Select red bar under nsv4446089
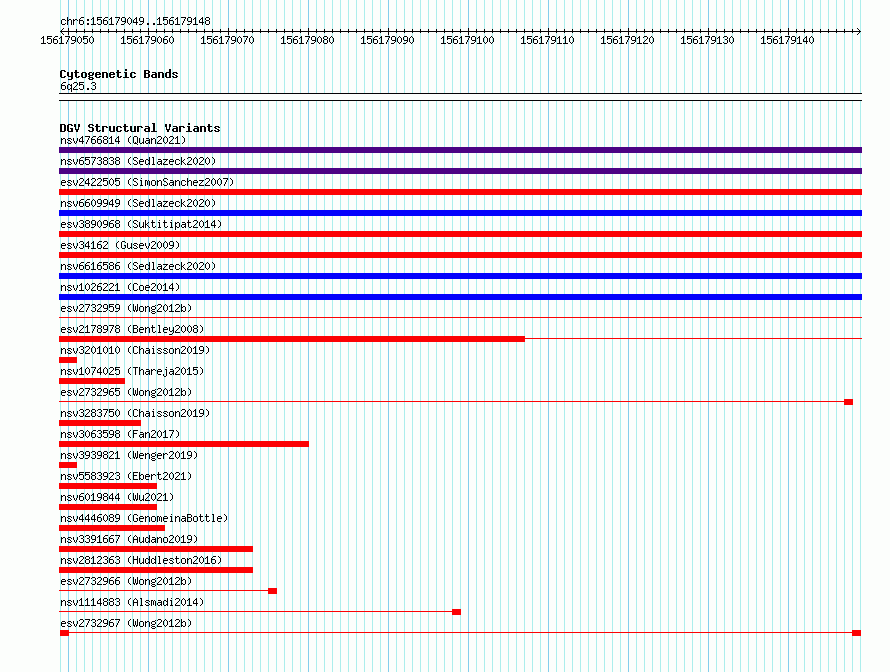Screen dimensions: 890x672 (112, 528)
